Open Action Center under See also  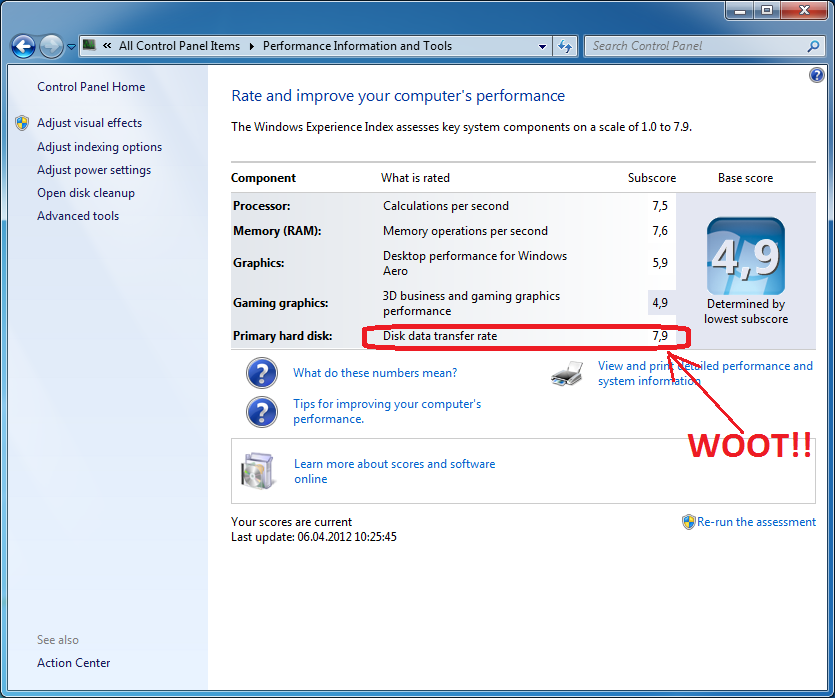[x=73, y=663]
